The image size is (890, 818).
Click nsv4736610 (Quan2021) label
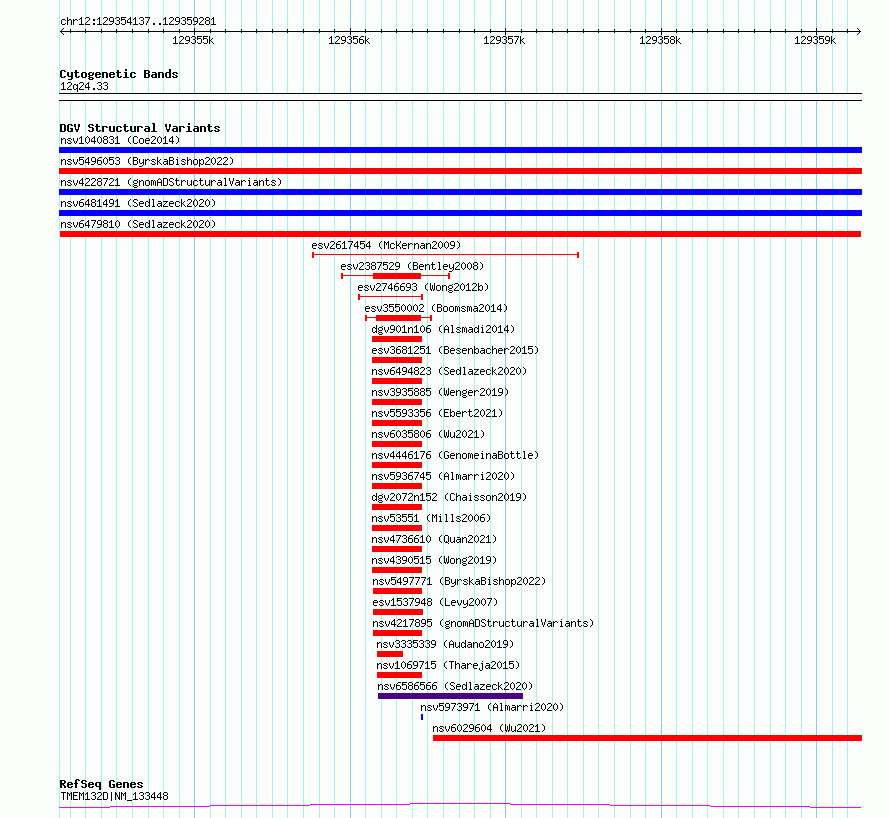point(434,539)
